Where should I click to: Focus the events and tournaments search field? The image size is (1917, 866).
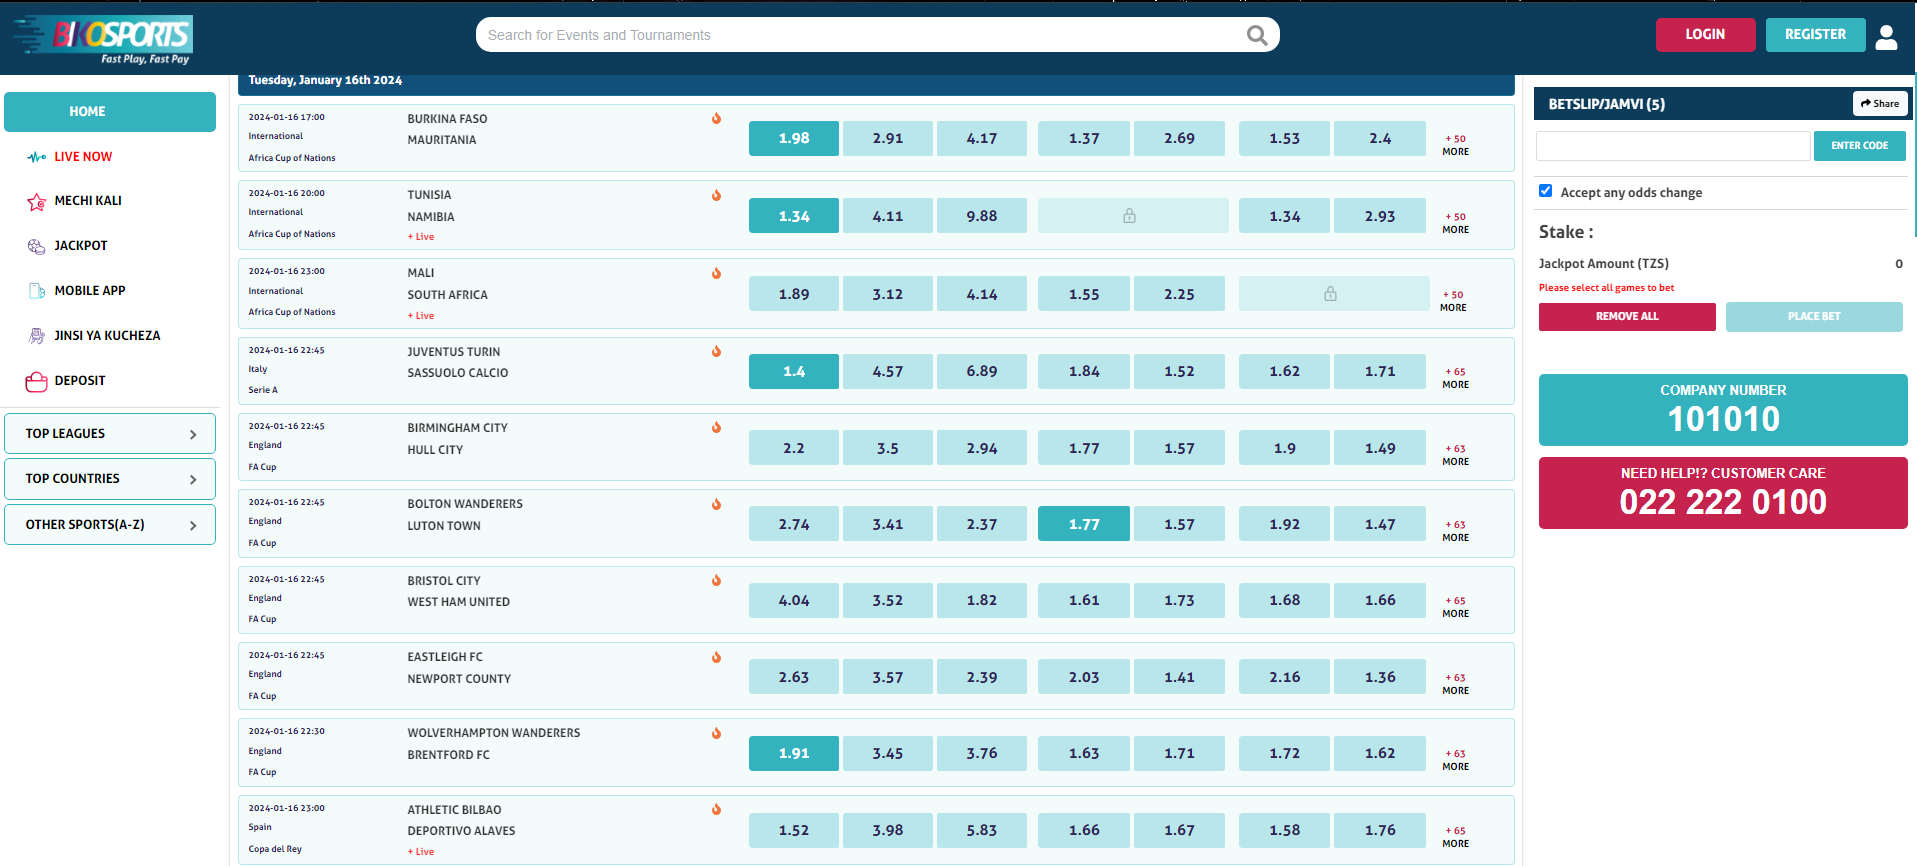pyautogui.click(x=860, y=35)
